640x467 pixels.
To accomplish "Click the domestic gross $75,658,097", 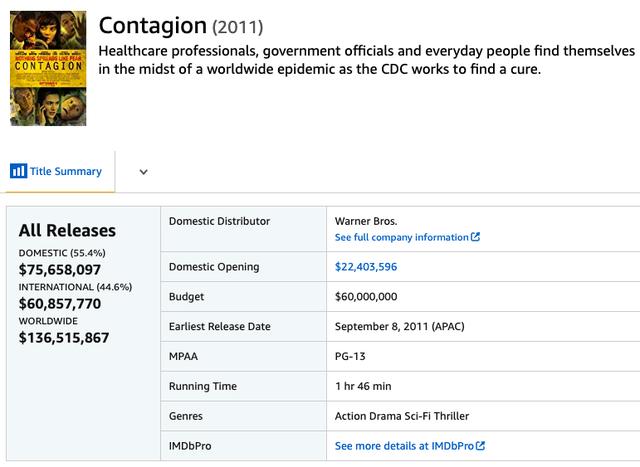I will 60,270.
